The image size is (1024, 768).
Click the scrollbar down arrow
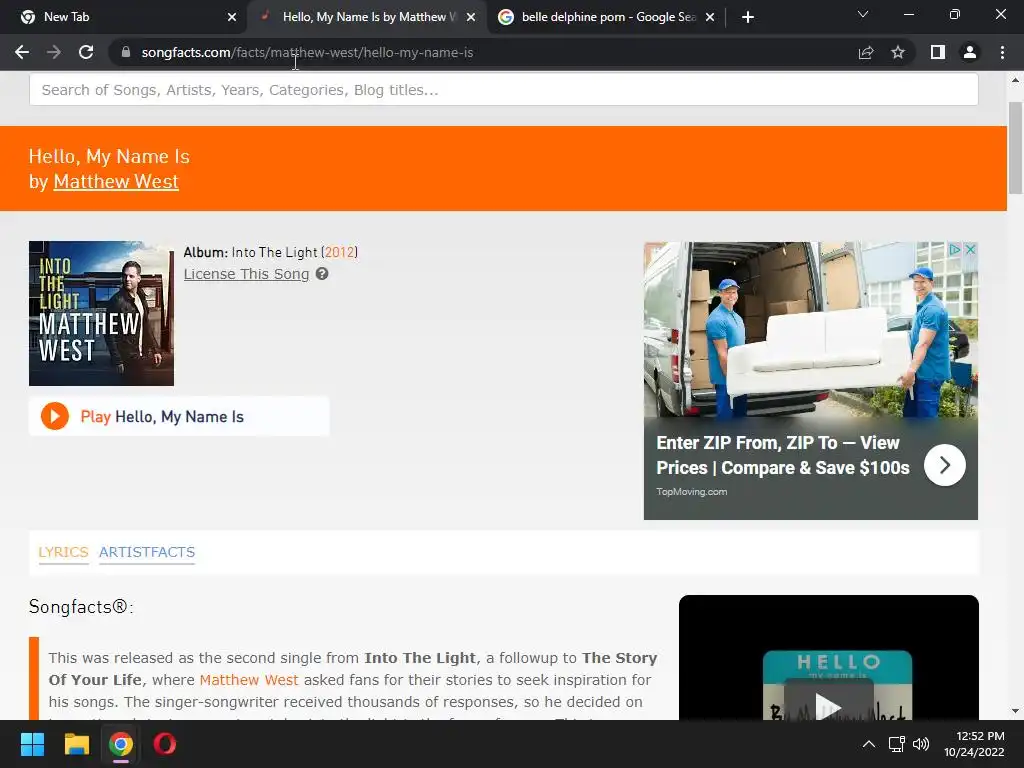coord(1015,711)
